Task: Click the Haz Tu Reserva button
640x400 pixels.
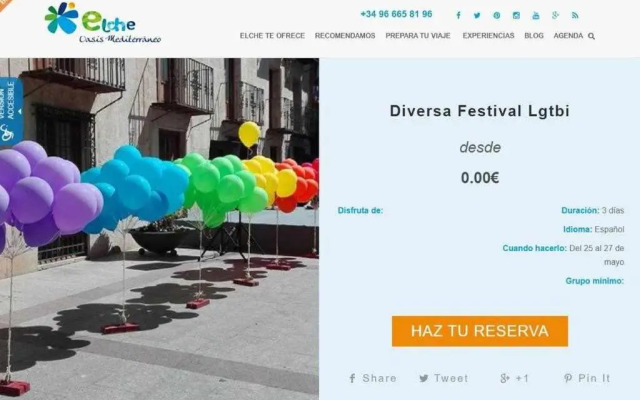Action: [480, 331]
